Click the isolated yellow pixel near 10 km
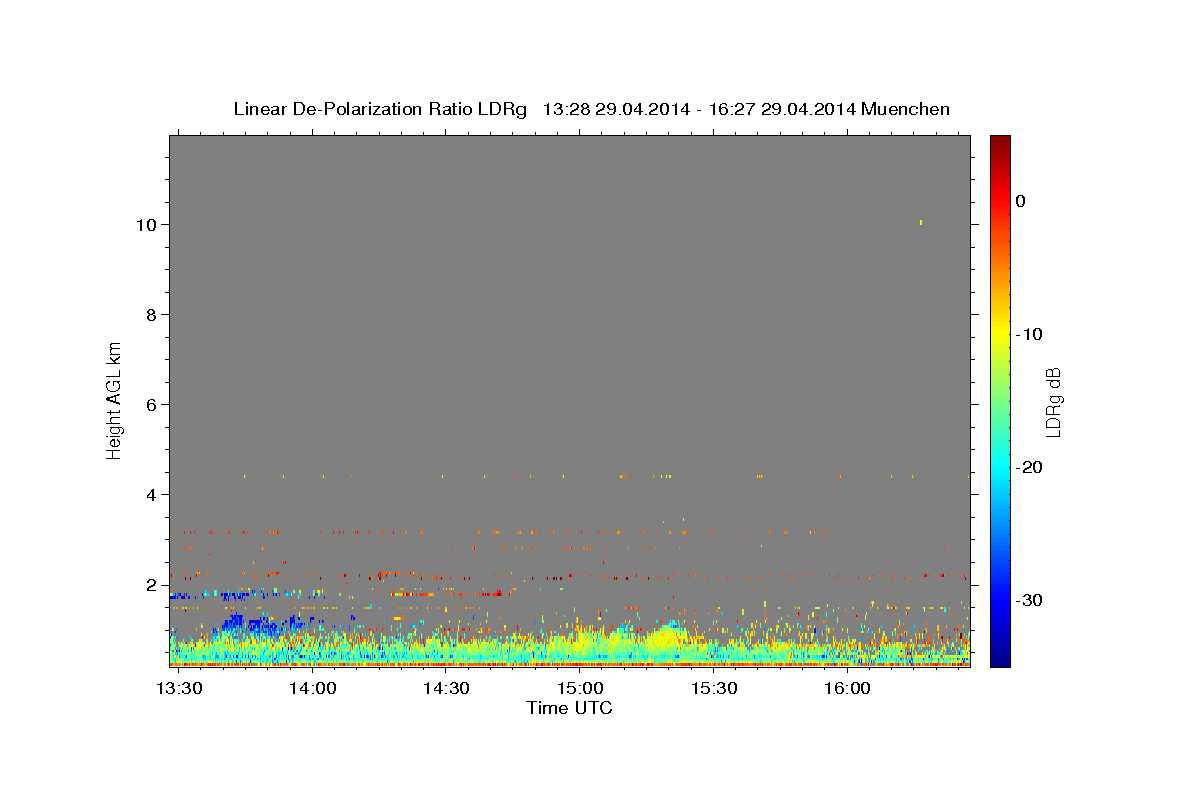The image size is (1200, 800). [x=920, y=222]
